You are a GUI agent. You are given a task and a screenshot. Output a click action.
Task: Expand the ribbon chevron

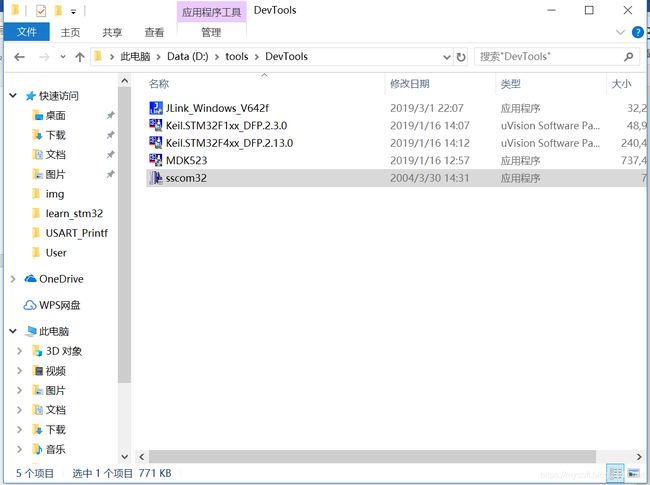(x=620, y=32)
